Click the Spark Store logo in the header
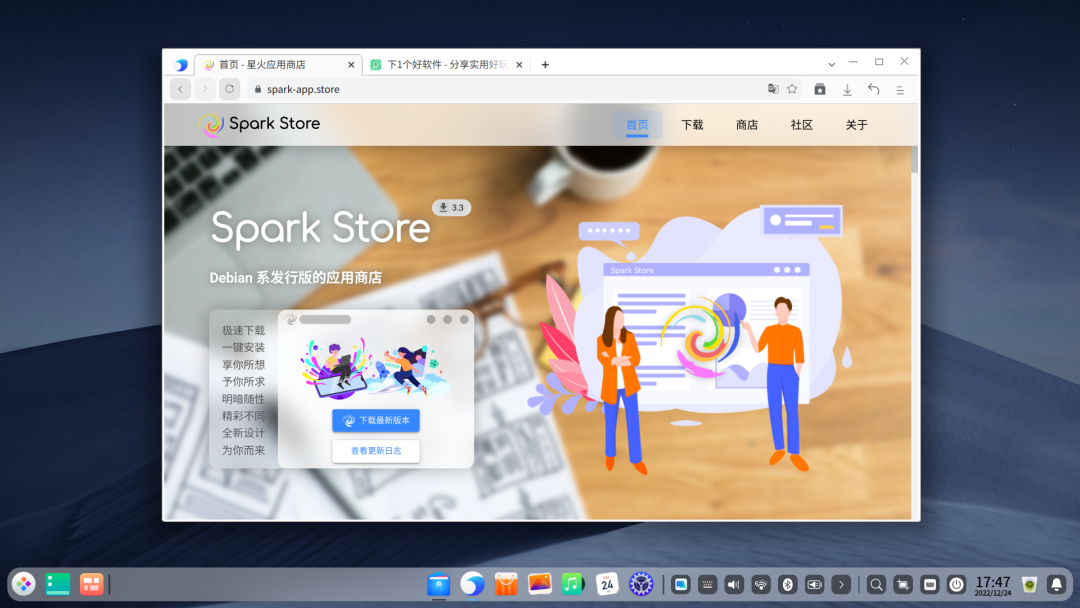The image size is (1080, 608). (260, 124)
